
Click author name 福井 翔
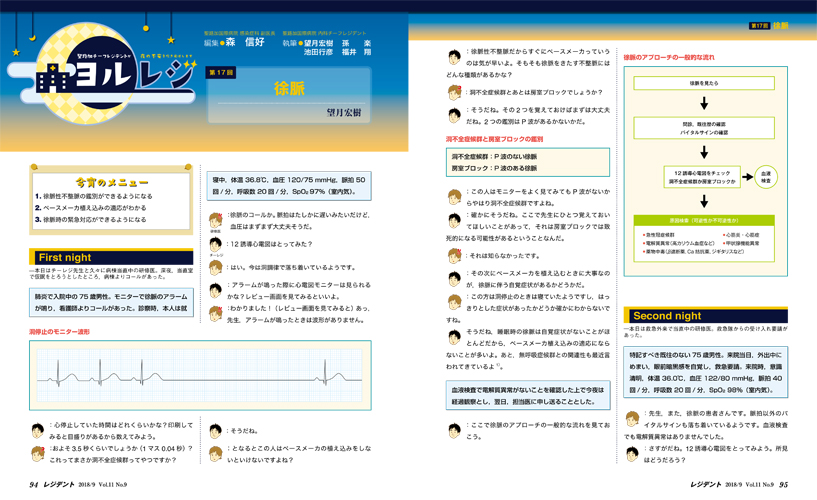356,52
